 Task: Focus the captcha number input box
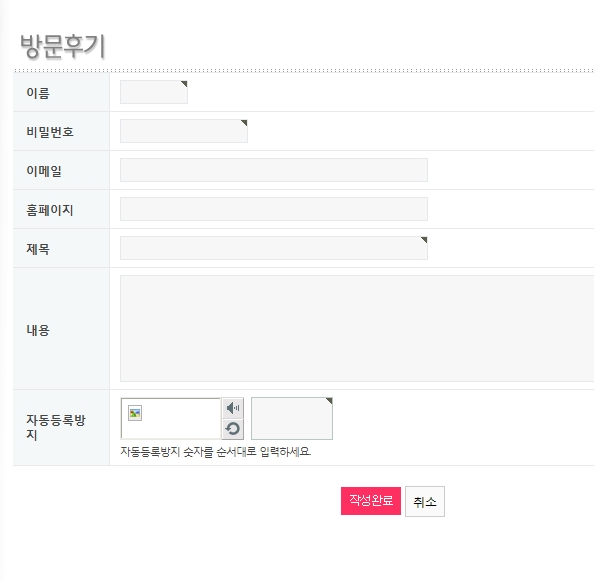coord(292,418)
